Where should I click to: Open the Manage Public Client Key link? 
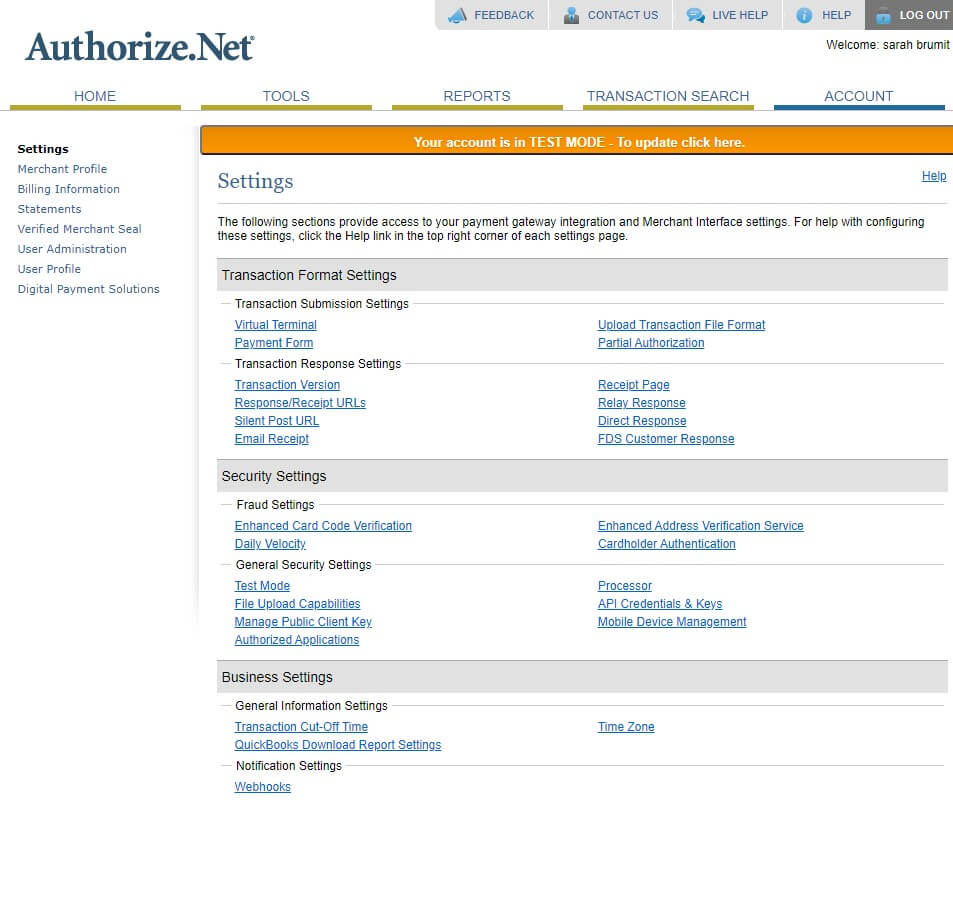[x=303, y=622]
